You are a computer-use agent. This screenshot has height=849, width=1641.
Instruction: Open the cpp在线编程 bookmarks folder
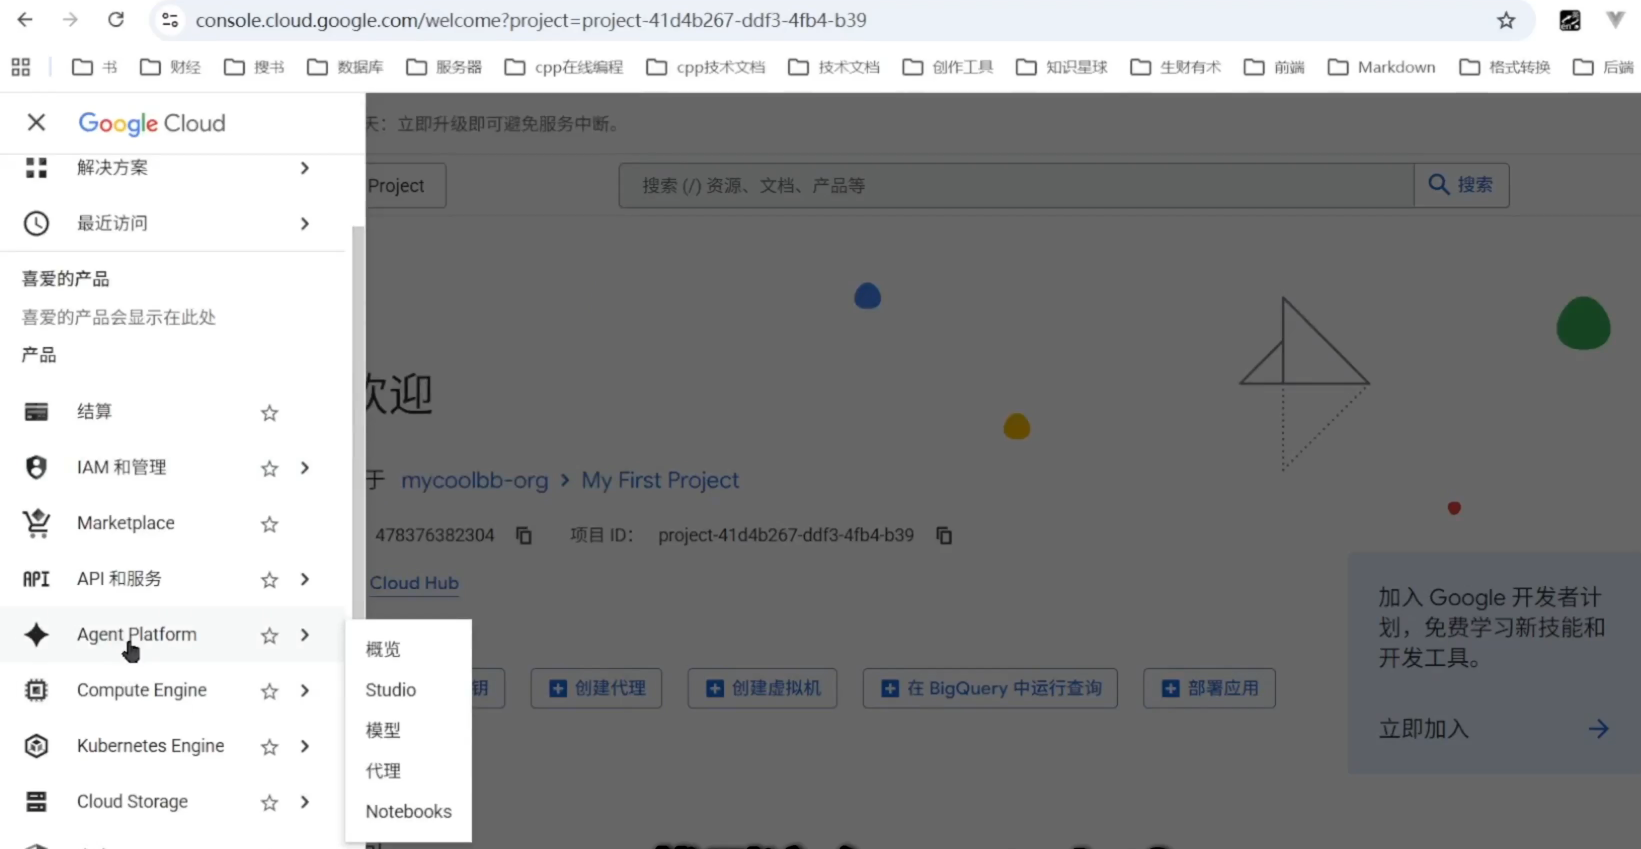[564, 67]
